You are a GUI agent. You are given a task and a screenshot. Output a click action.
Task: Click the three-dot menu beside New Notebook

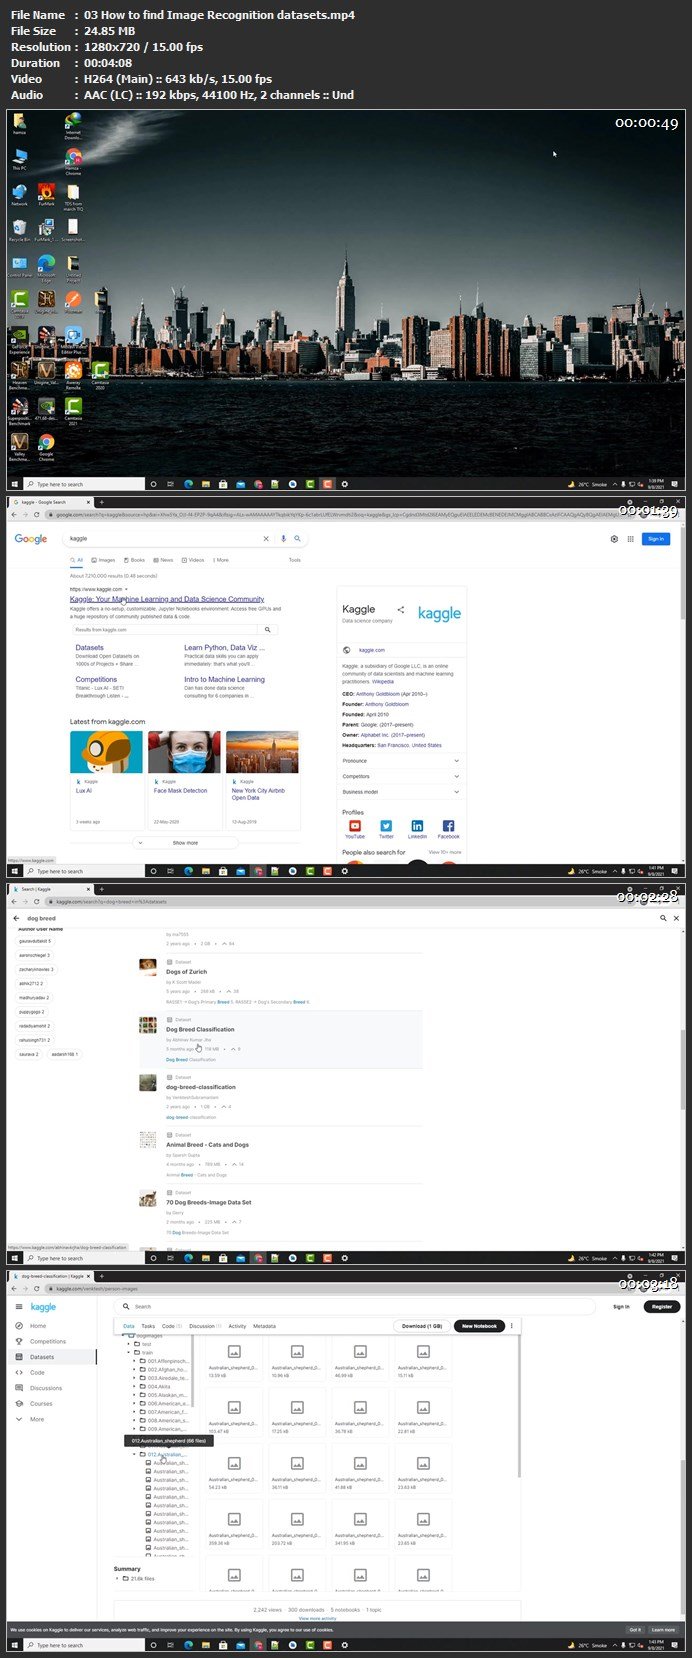click(512, 1326)
